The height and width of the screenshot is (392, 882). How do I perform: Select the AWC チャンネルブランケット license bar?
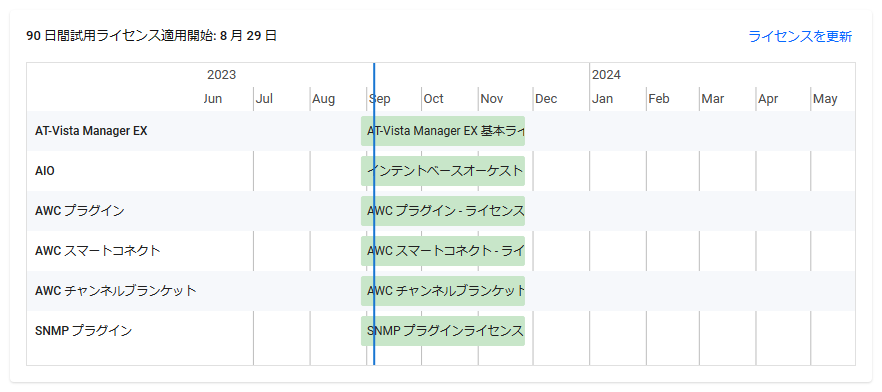pos(443,291)
